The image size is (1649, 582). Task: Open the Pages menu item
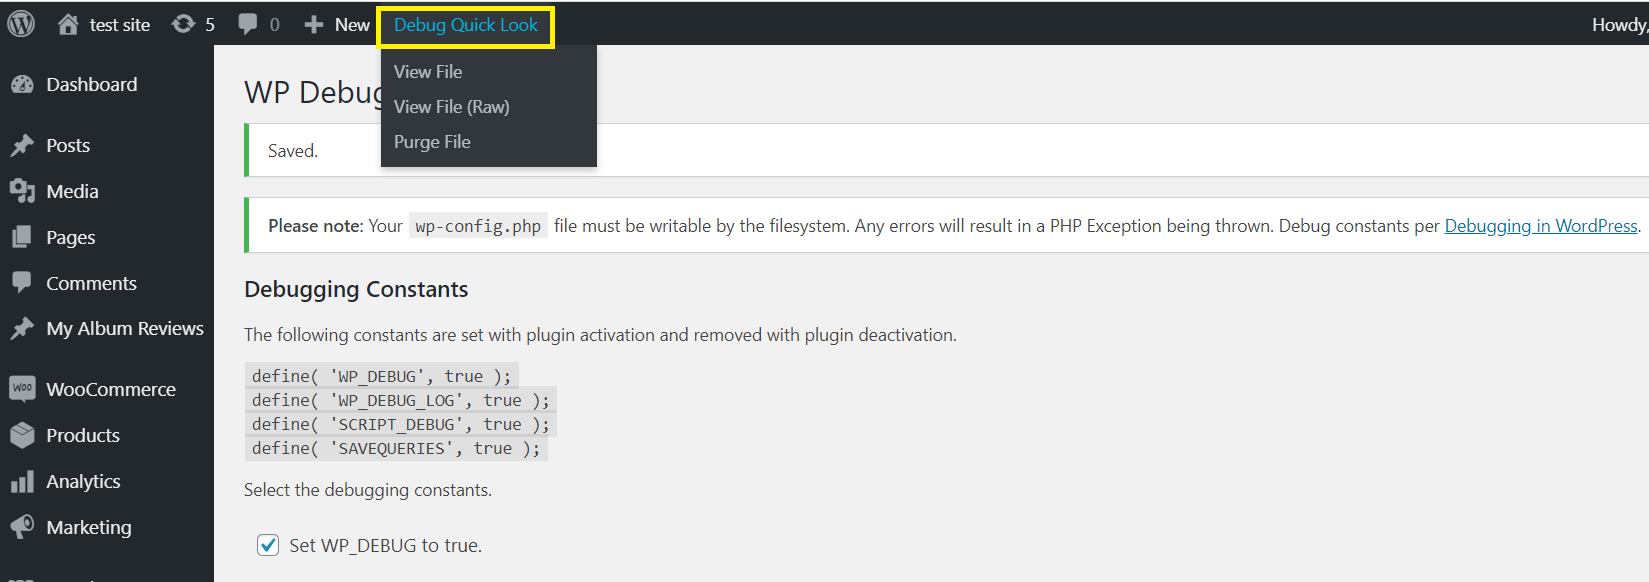click(70, 238)
